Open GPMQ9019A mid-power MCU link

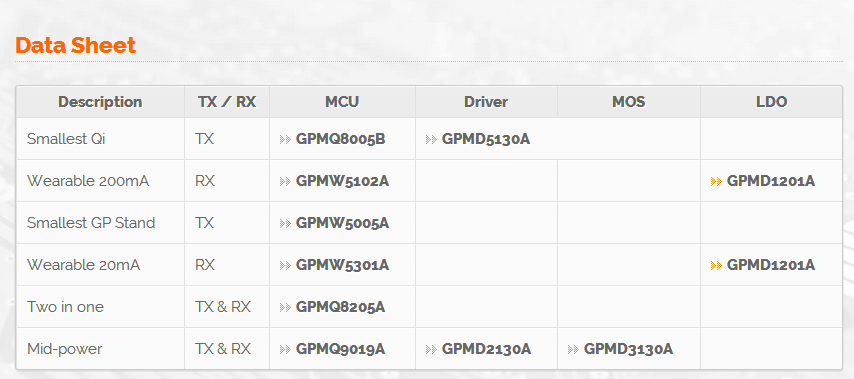pyautogui.click(x=340, y=349)
